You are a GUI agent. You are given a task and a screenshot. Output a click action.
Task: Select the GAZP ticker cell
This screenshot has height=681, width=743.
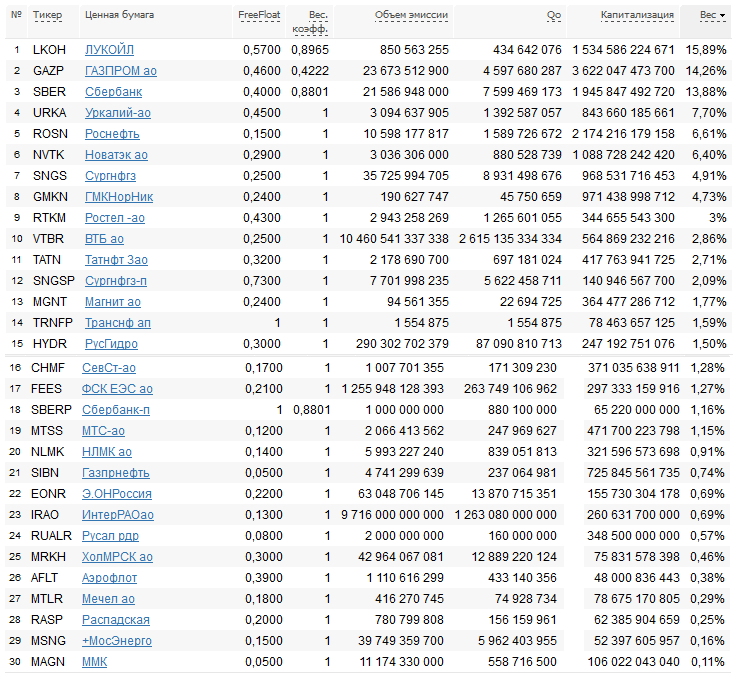(x=48, y=71)
